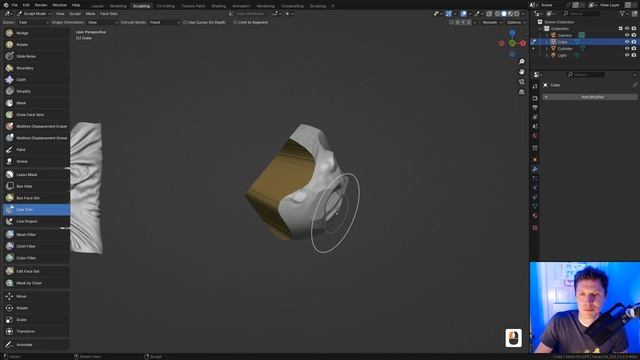Viewport: 640px width, 360px height.
Task: Switch to Layout workspace tab
Action: [98, 6]
